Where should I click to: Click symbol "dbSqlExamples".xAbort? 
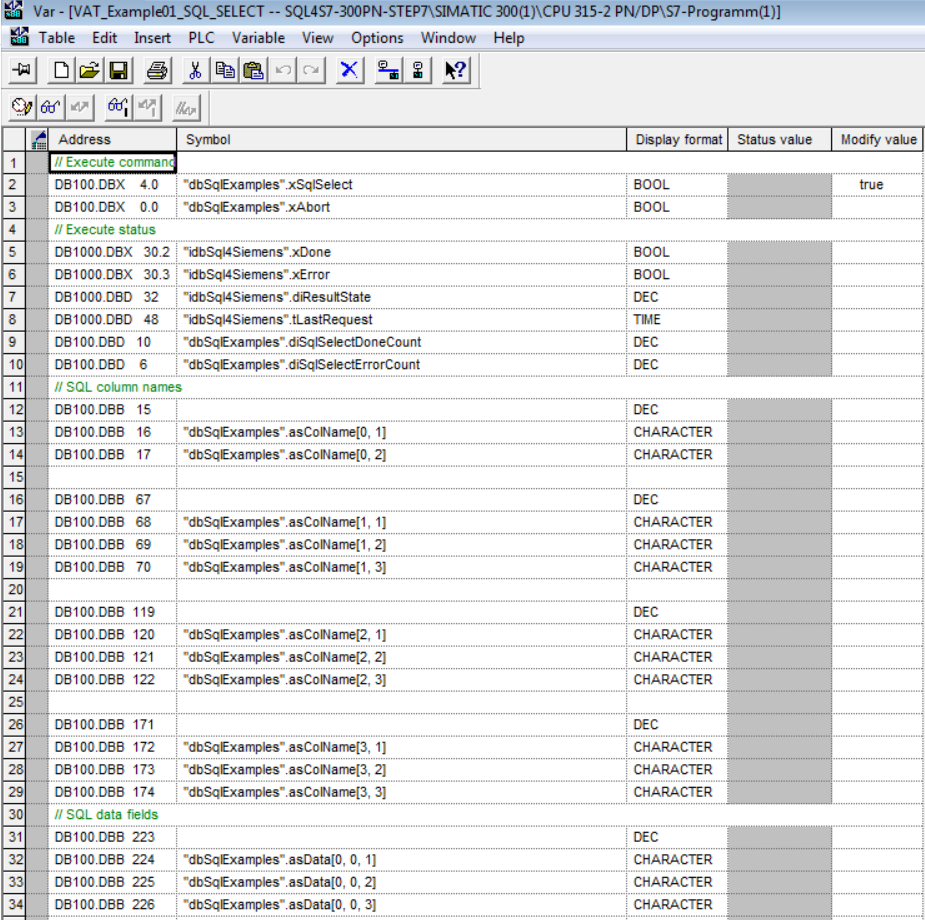pos(257,208)
